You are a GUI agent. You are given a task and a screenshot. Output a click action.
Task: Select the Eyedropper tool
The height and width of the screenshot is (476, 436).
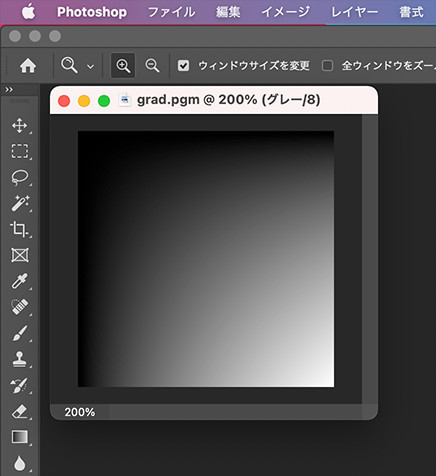pos(19,281)
